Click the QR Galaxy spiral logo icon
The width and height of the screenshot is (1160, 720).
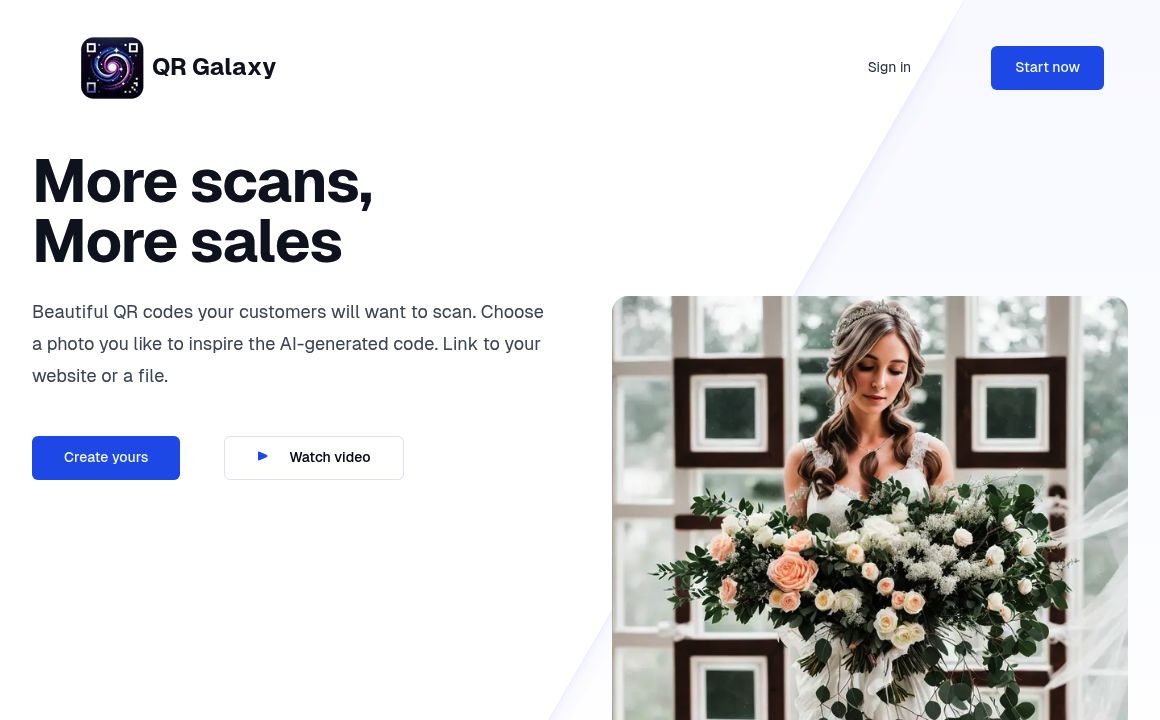click(112, 67)
